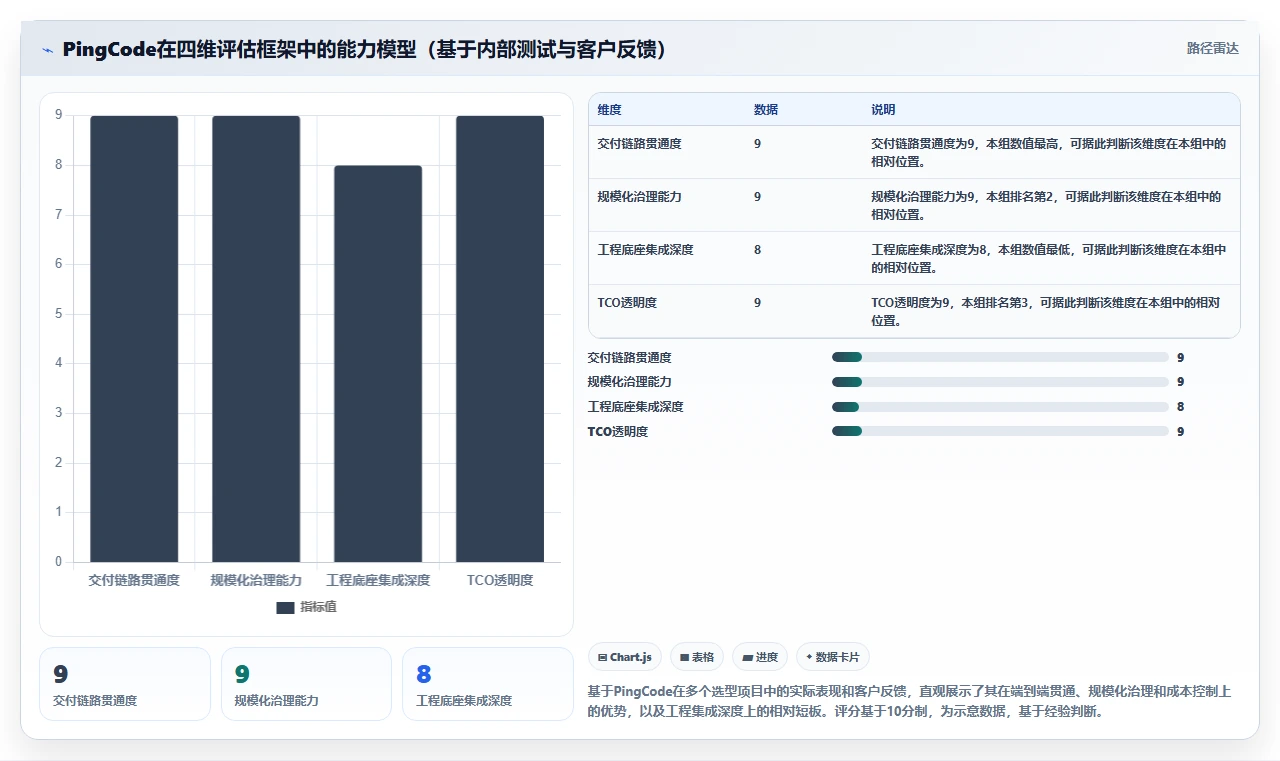Click the TCO透明度 progress bar
Image resolution: width=1280 pixels, height=761 pixels.
click(x=1000, y=431)
